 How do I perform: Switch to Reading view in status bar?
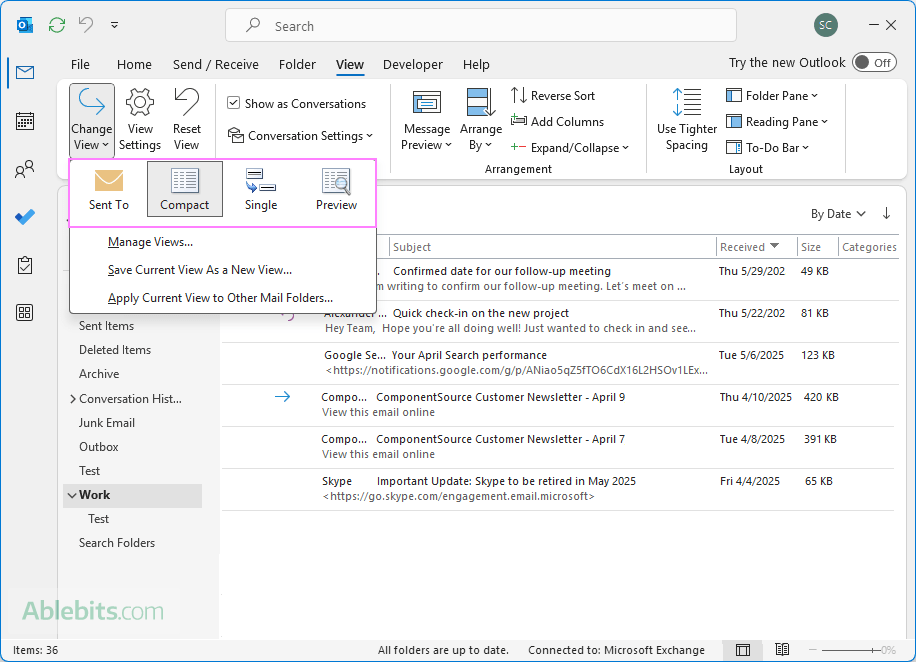[x=782, y=650]
